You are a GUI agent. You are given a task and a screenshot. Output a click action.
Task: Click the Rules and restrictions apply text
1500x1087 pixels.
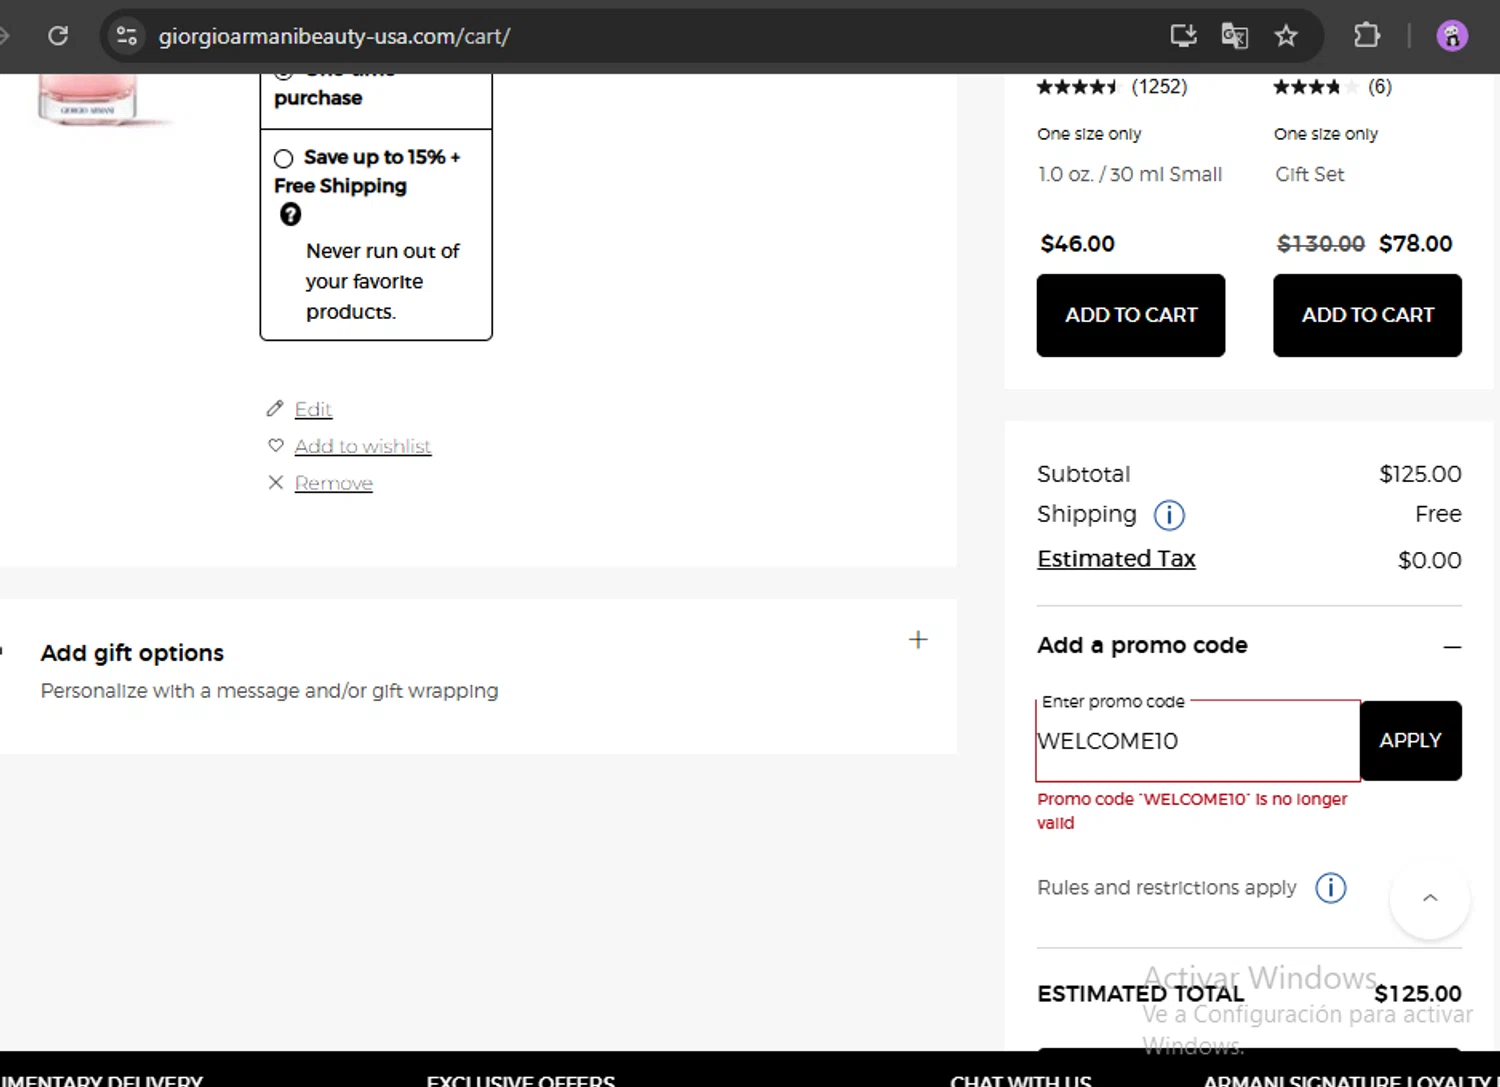[1167, 888]
